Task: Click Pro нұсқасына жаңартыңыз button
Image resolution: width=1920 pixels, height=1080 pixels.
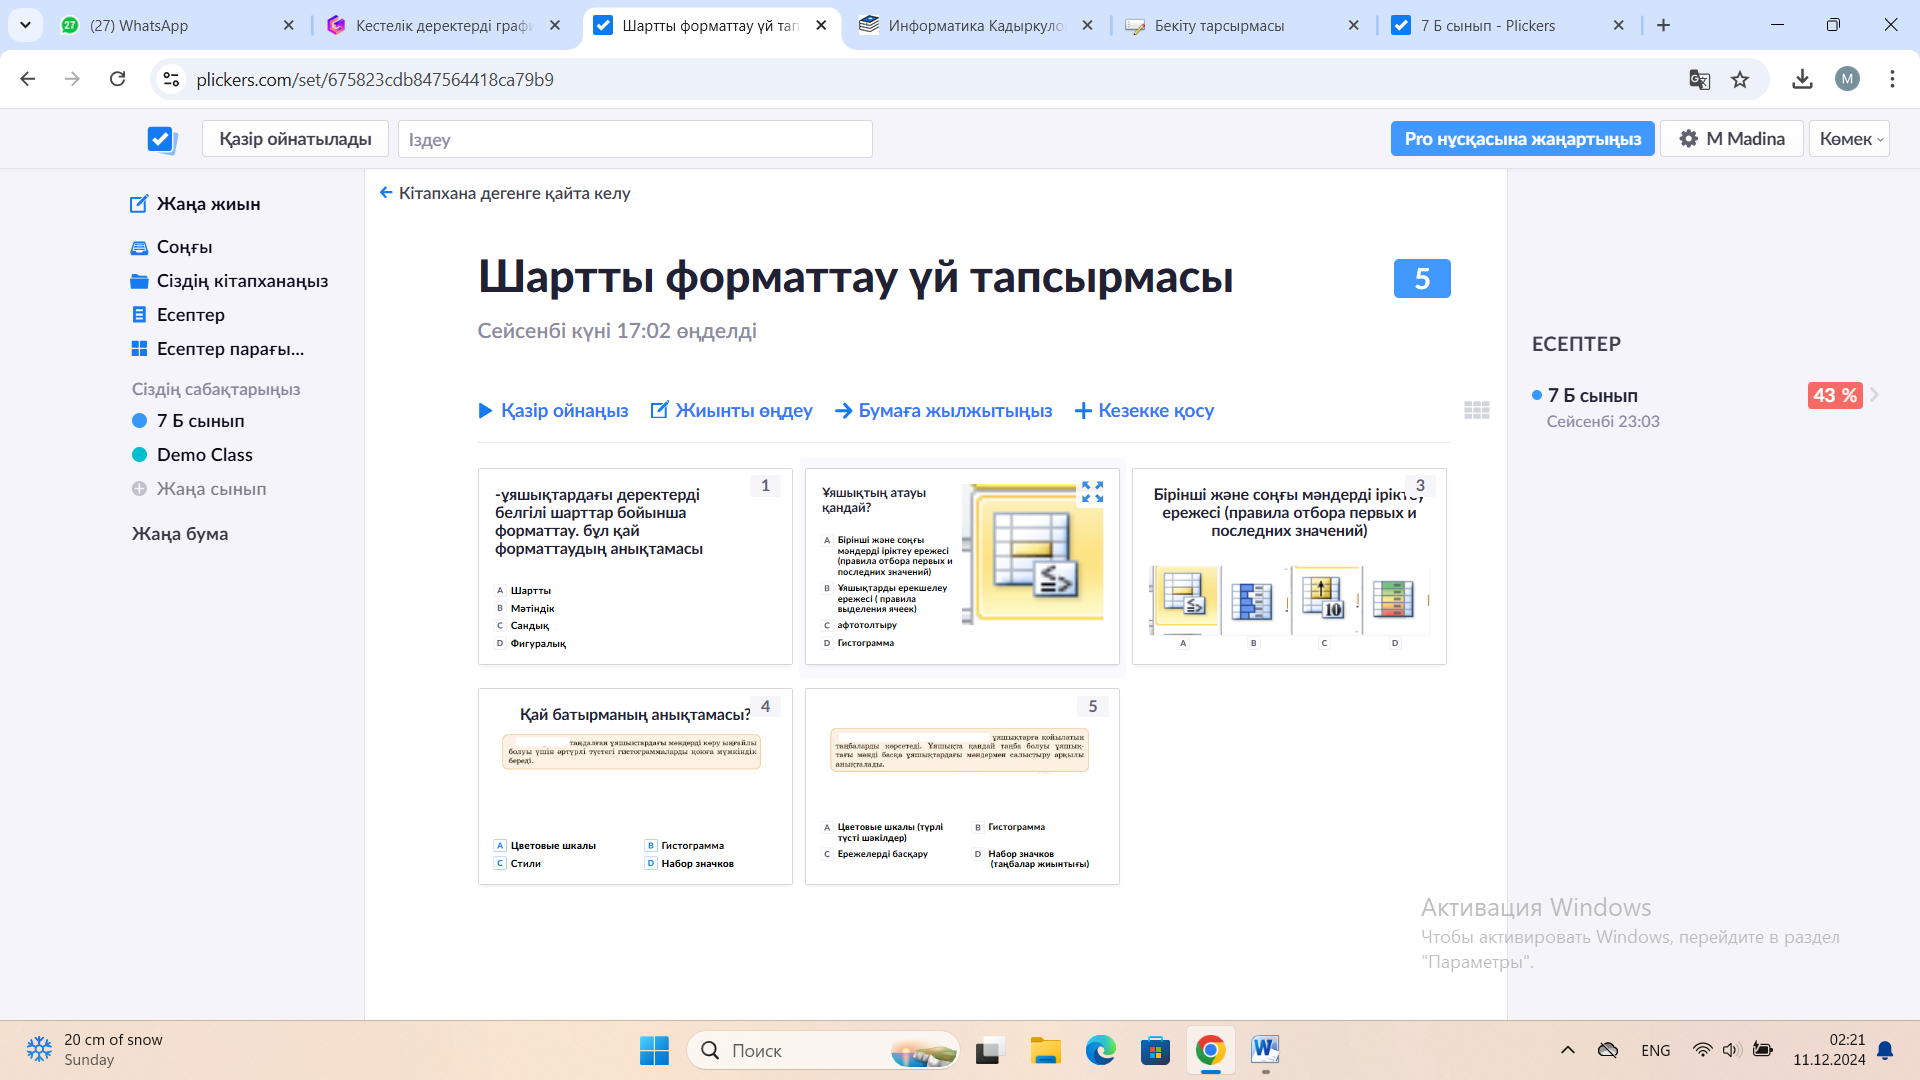Action: pos(1522,139)
